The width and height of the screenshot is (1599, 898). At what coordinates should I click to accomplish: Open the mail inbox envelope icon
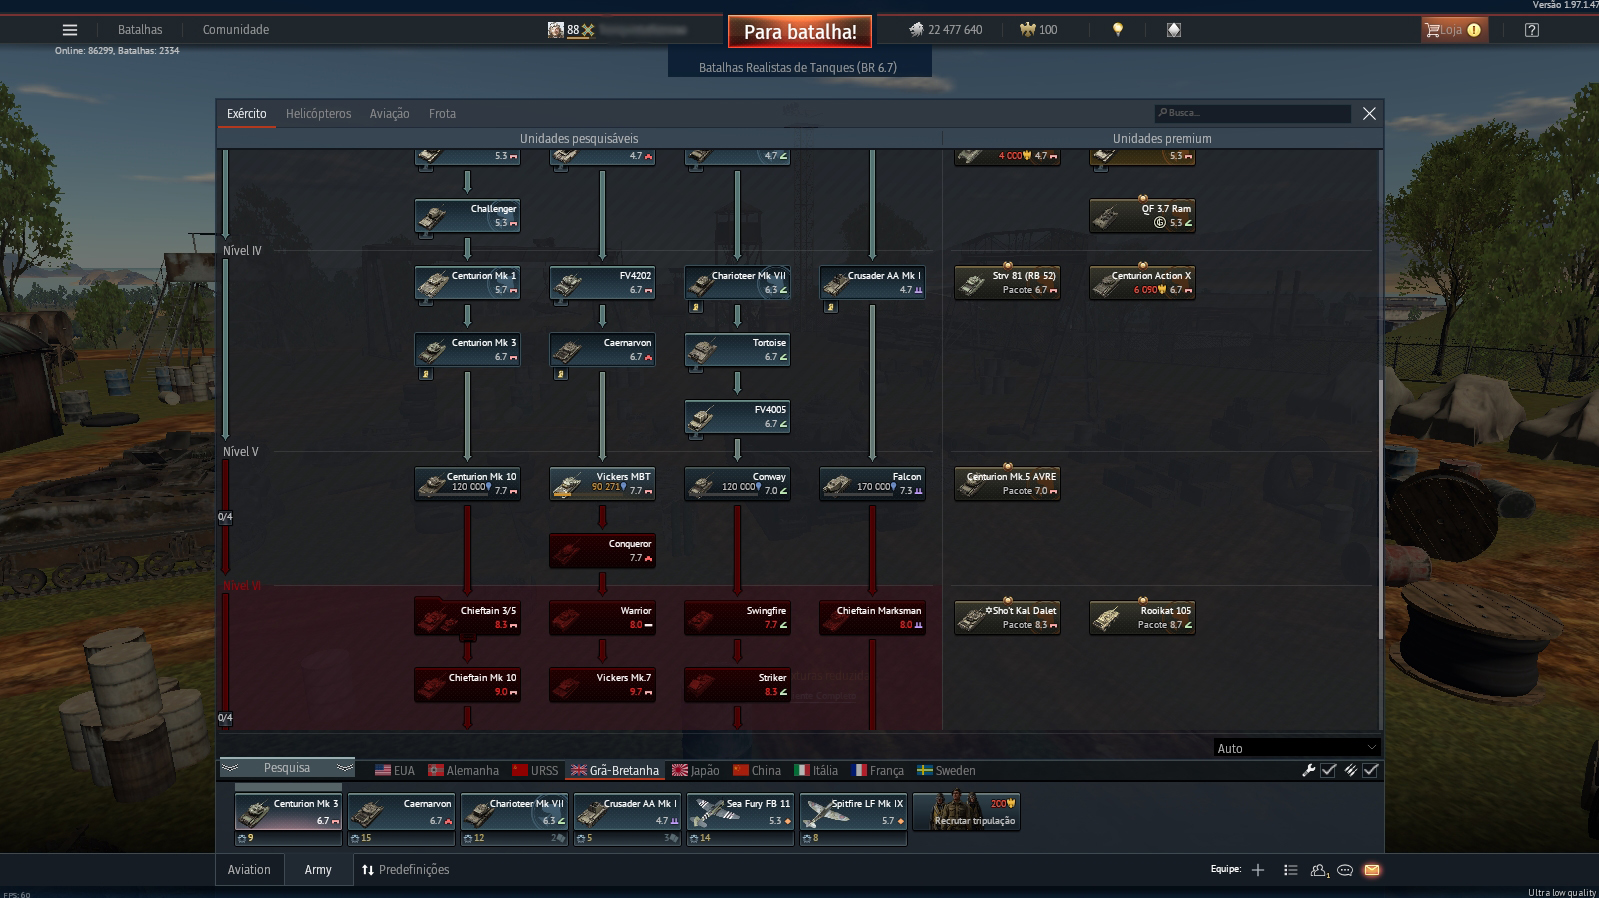[1372, 870]
